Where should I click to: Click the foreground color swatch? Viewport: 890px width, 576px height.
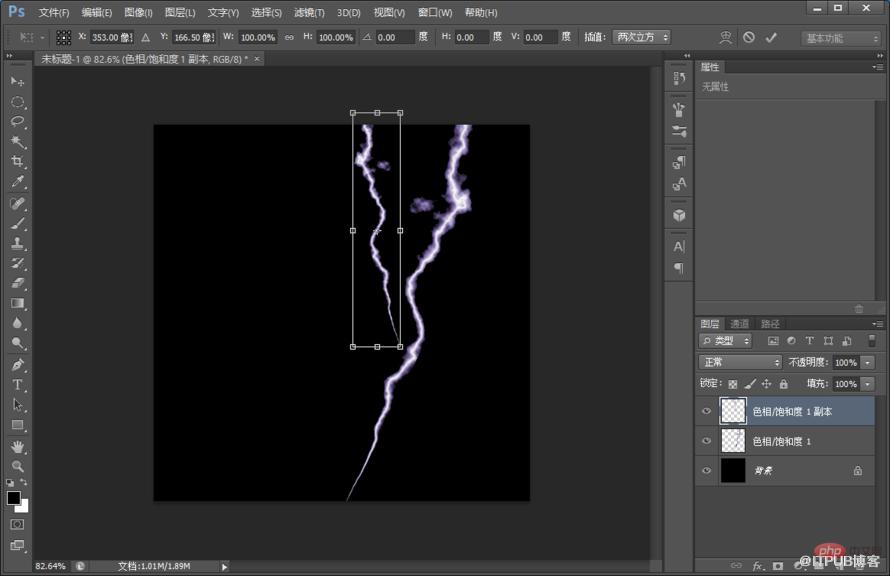[x=14, y=498]
